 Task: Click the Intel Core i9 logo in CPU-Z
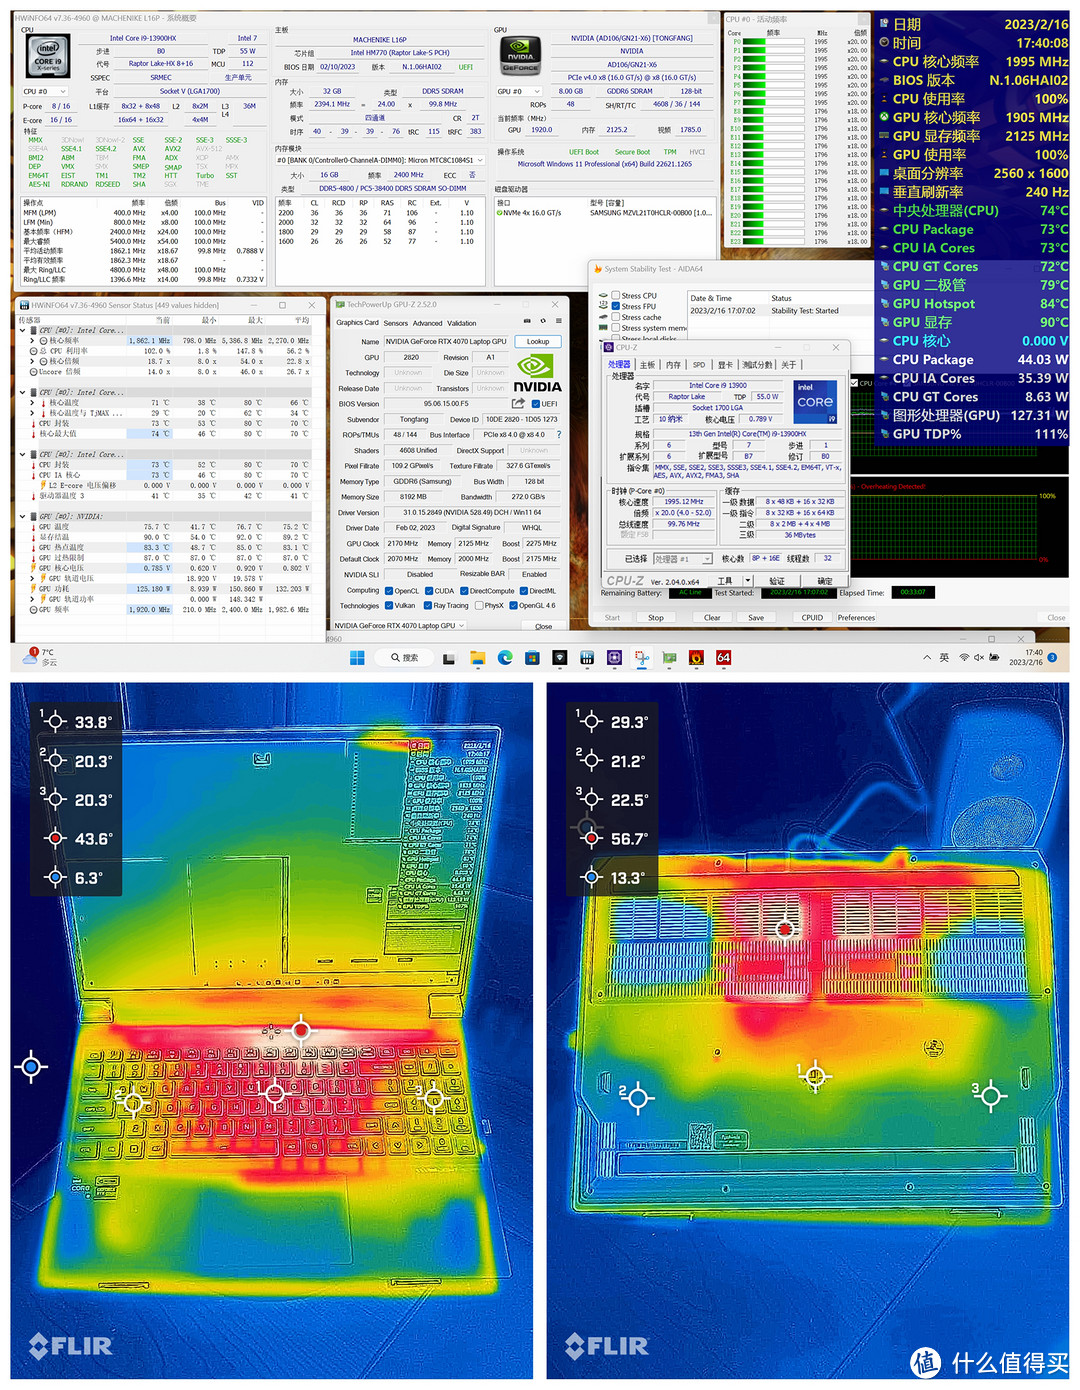pyautogui.click(x=815, y=402)
